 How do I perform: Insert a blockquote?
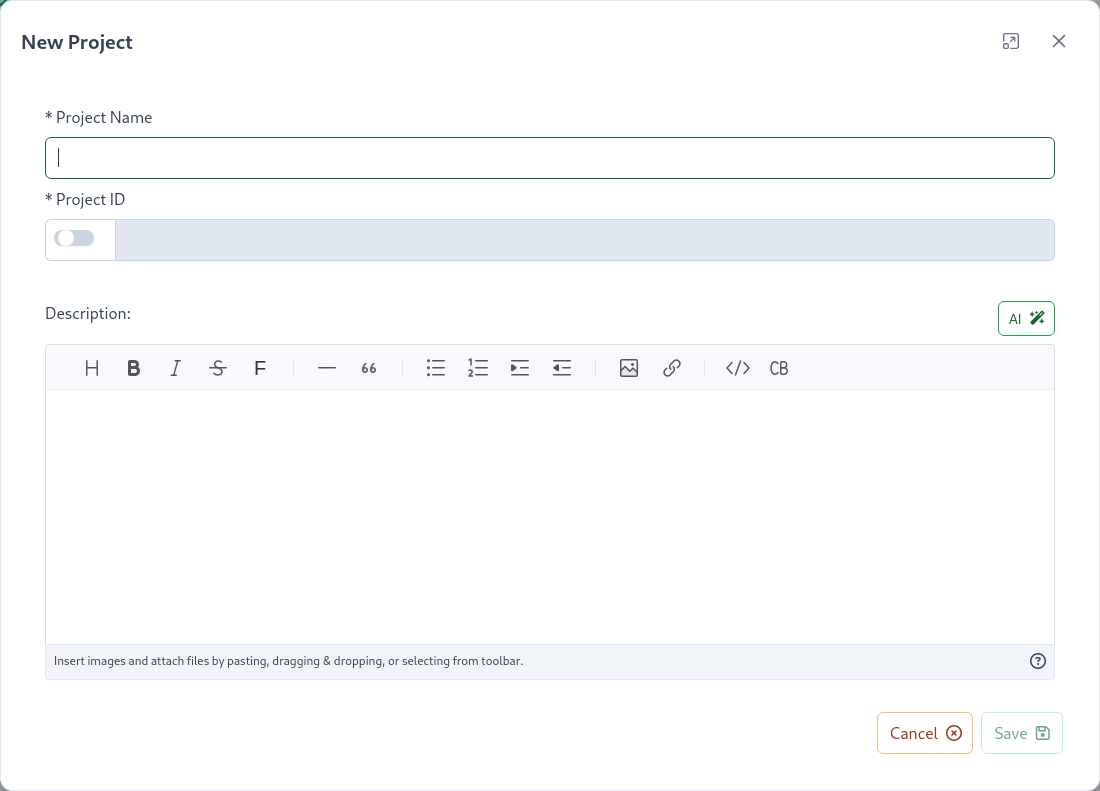click(x=368, y=368)
